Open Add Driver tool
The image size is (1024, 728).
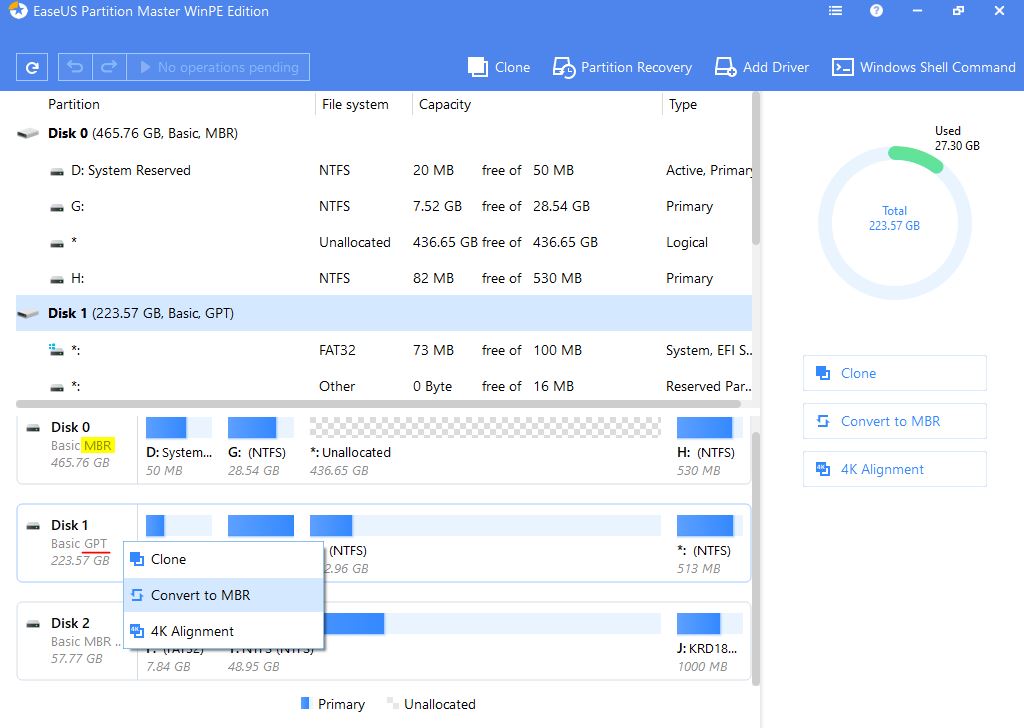[x=762, y=67]
